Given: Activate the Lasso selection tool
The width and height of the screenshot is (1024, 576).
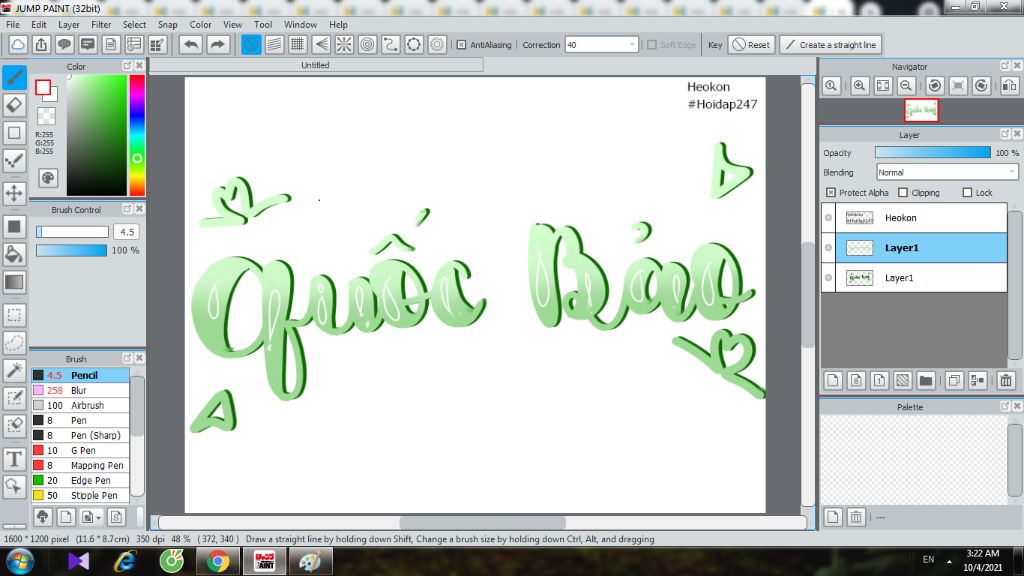Looking at the screenshot, I should (14, 343).
